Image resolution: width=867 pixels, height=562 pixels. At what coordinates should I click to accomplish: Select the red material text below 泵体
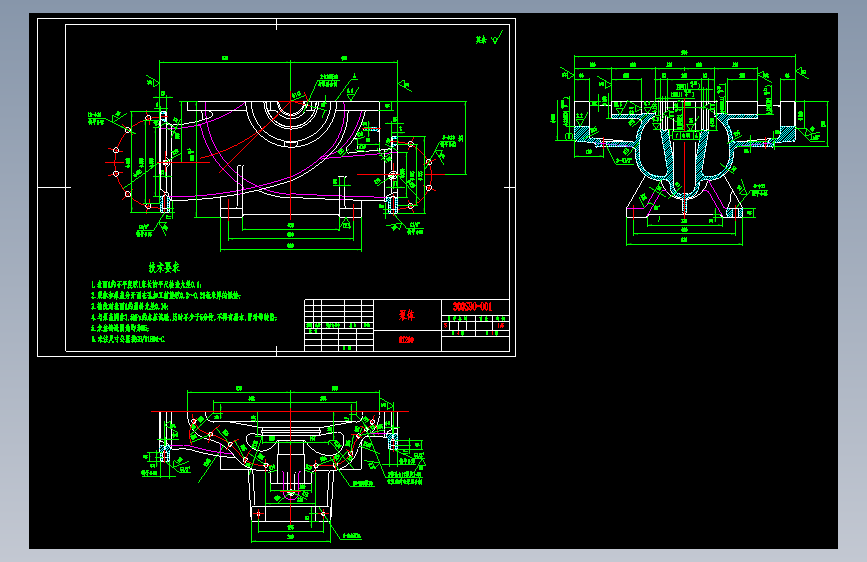click(x=406, y=340)
